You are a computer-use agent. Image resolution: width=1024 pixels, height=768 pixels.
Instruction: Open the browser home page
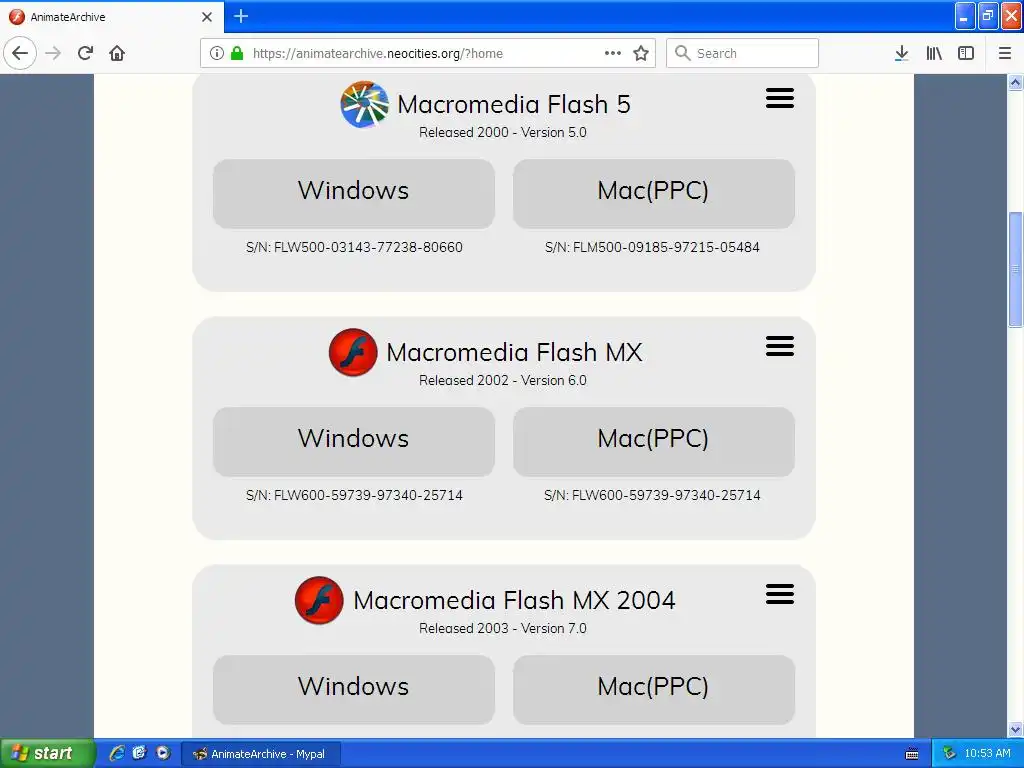point(117,53)
